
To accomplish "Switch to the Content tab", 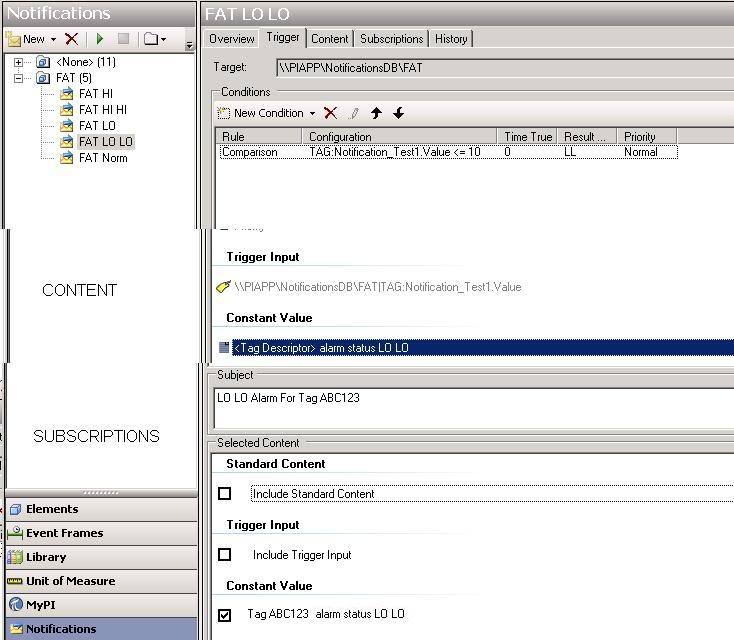I will coord(330,39).
